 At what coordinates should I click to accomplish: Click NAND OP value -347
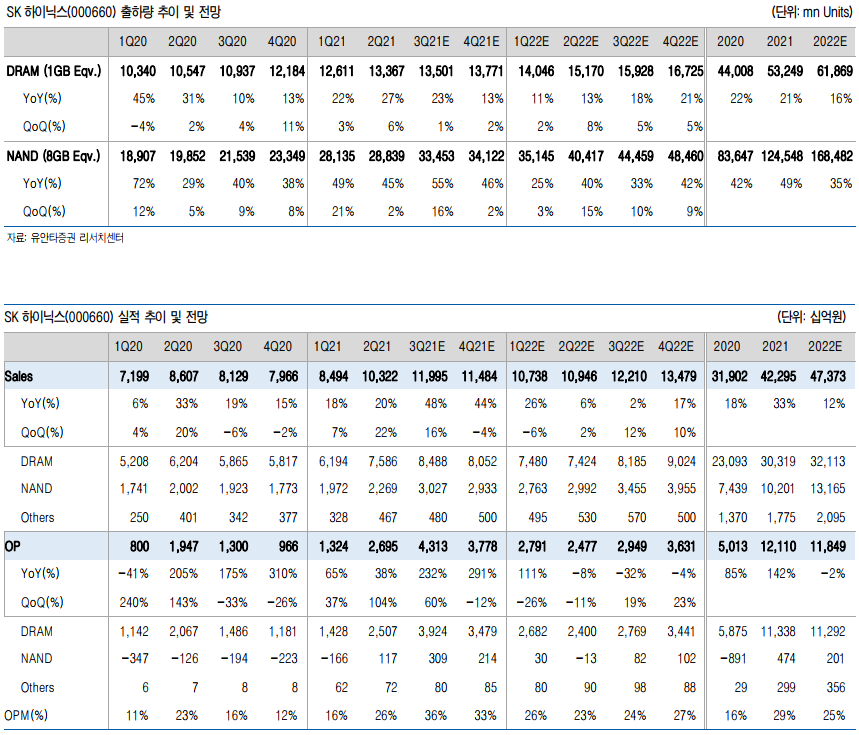[134, 658]
